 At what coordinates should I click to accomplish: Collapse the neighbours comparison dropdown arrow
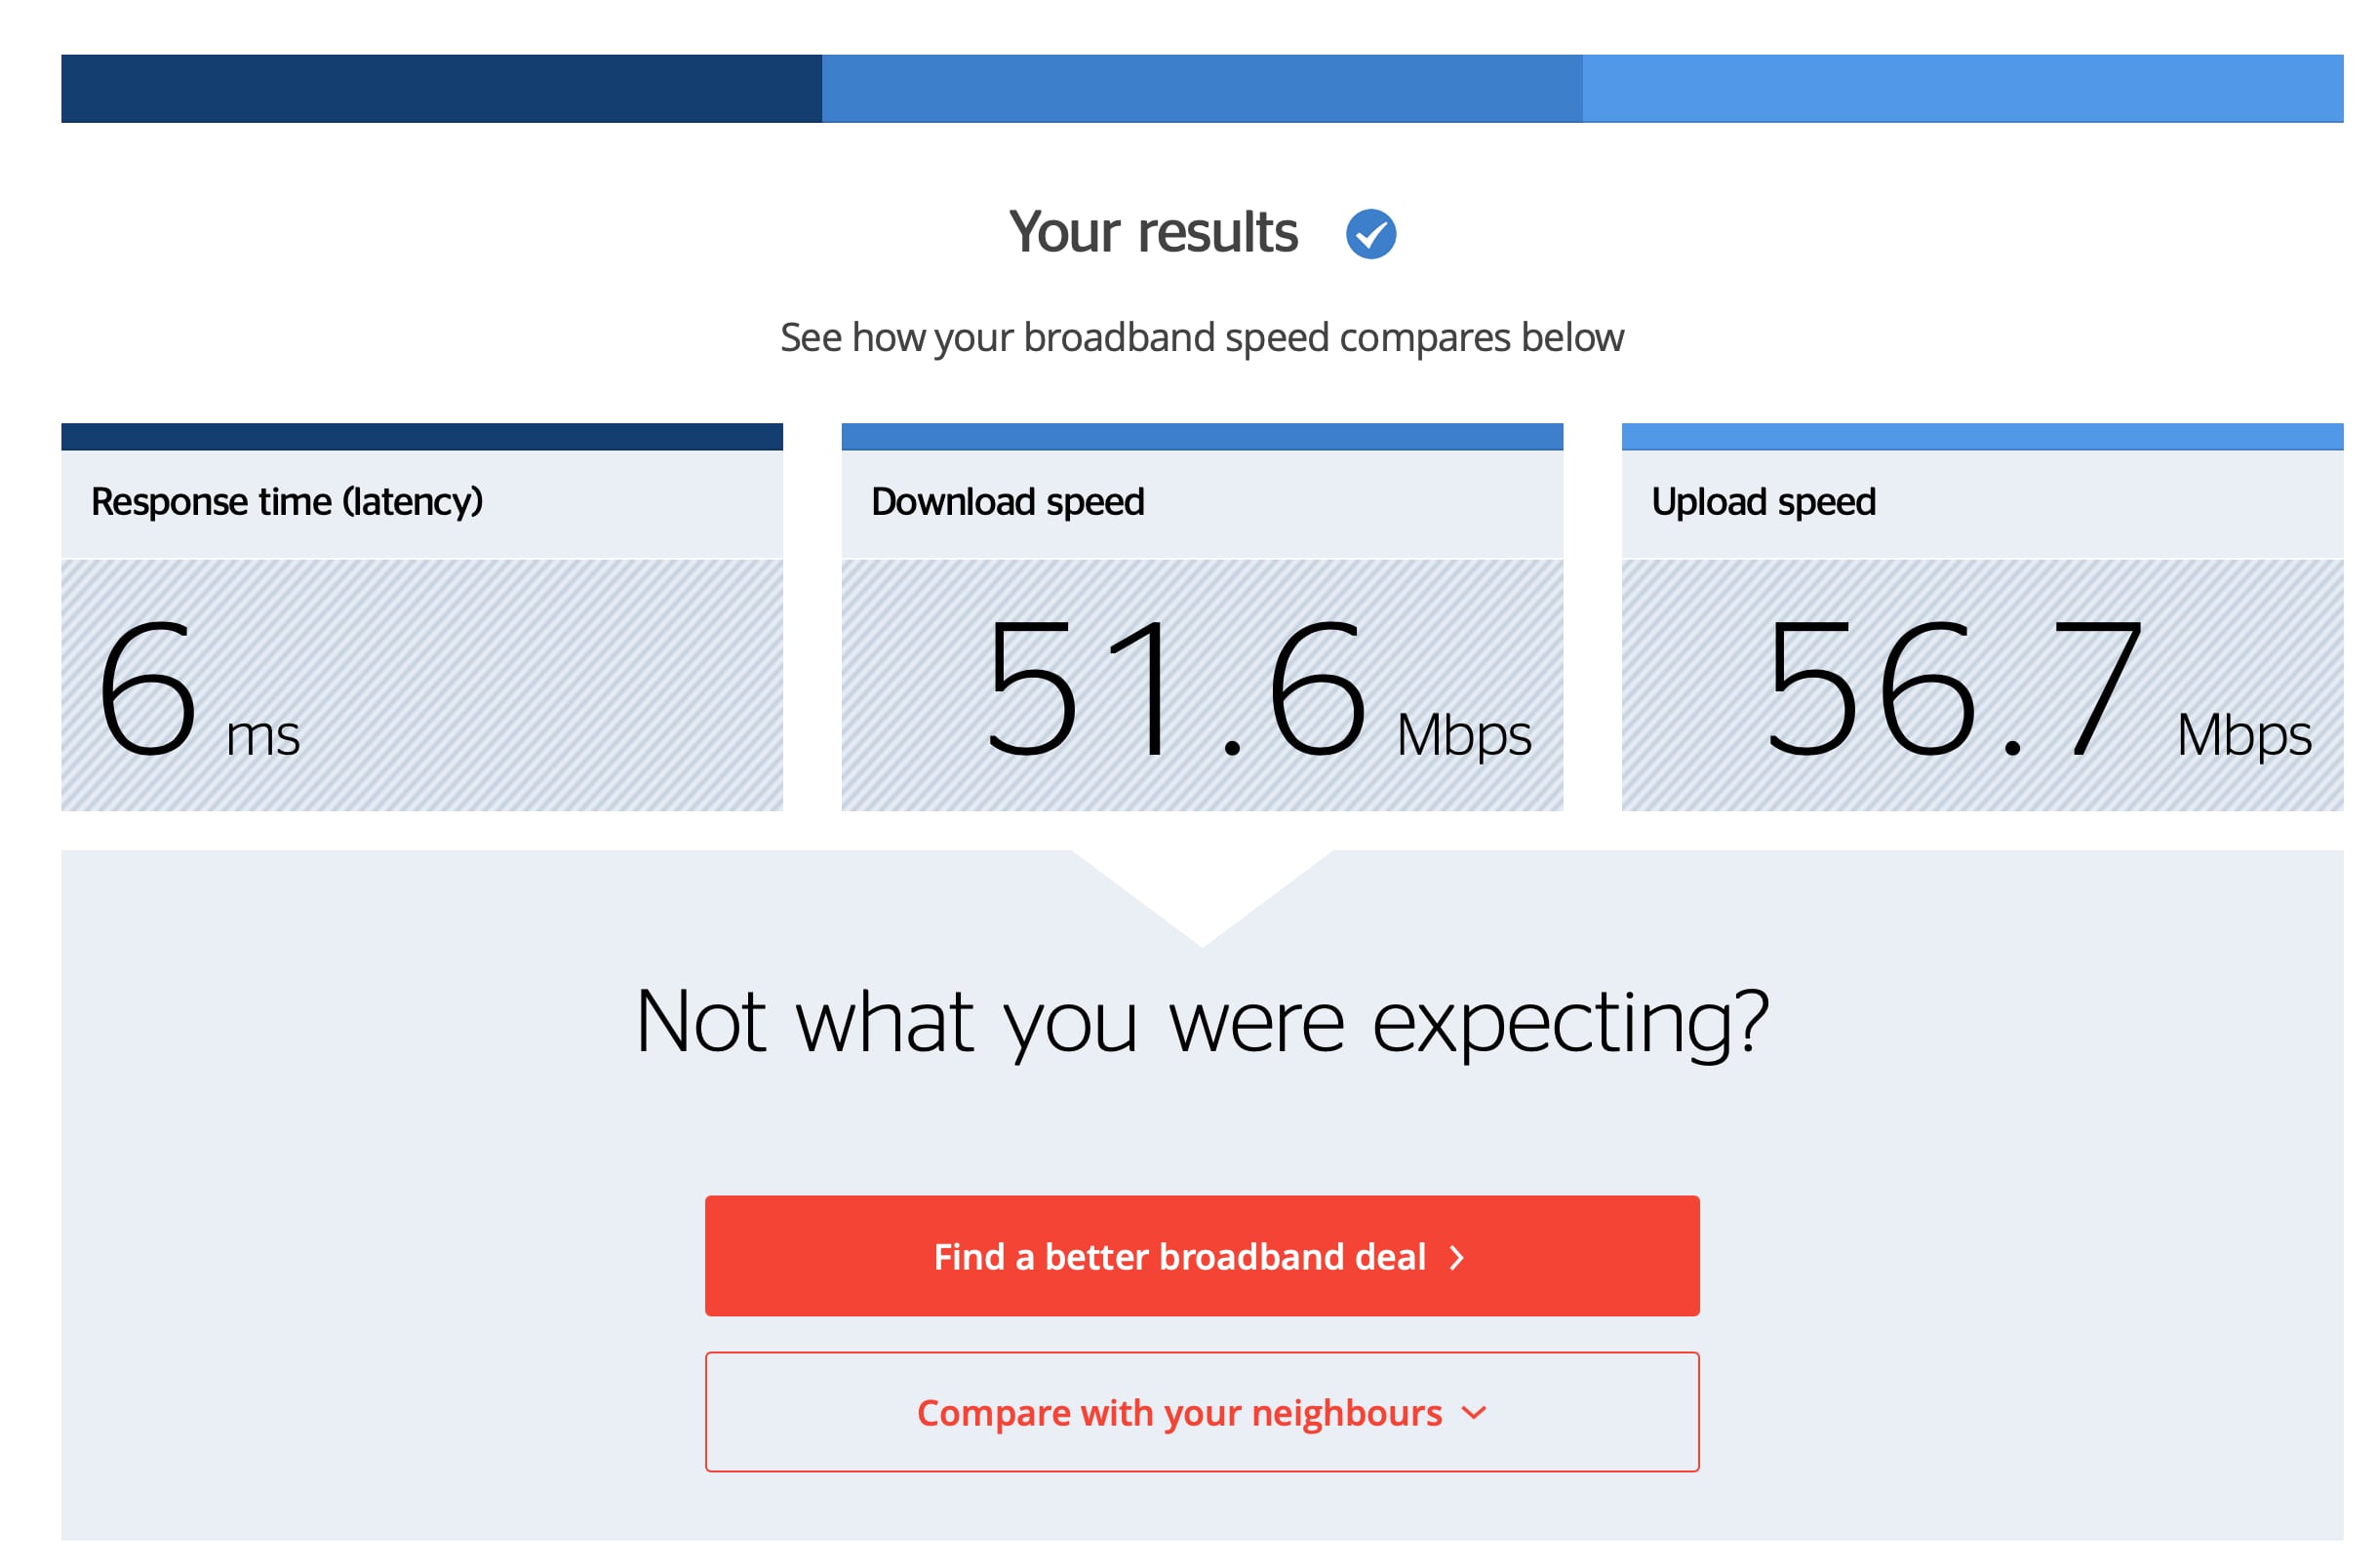click(x=1475, y=1414)
